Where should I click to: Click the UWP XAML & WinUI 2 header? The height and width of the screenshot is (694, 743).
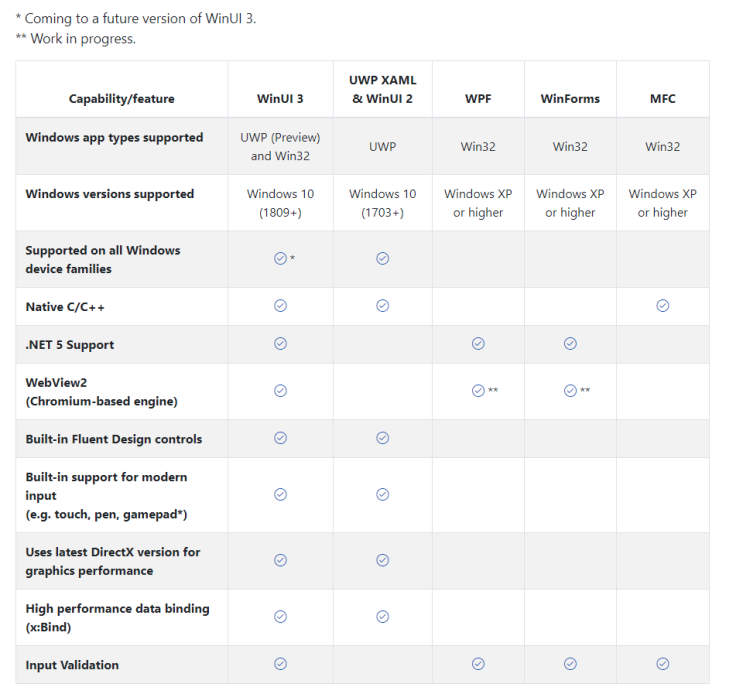(382, 89)
